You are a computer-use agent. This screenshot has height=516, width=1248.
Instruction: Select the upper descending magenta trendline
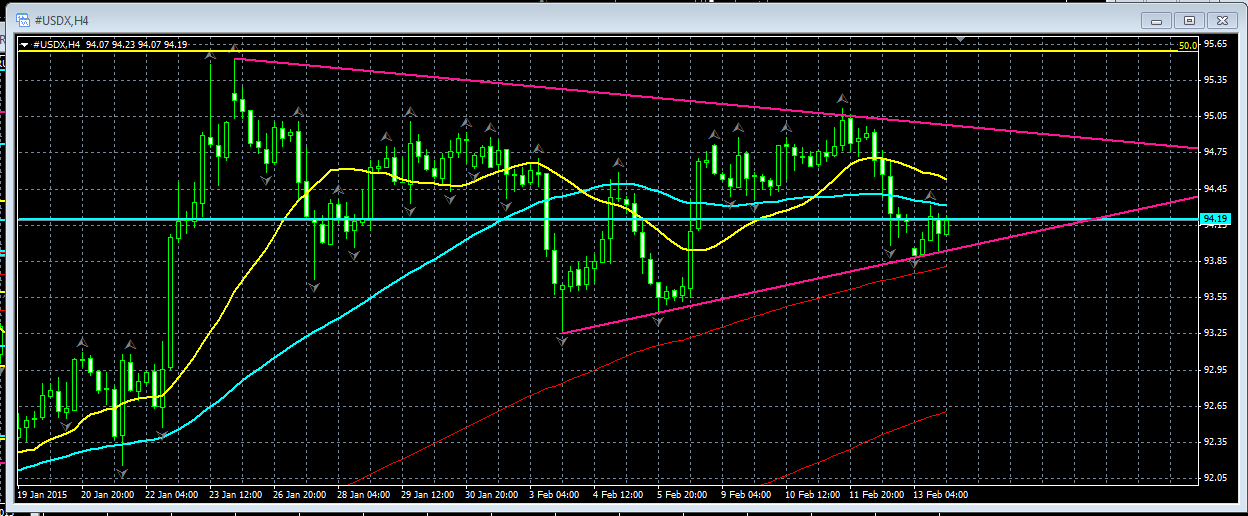point(700,102)
